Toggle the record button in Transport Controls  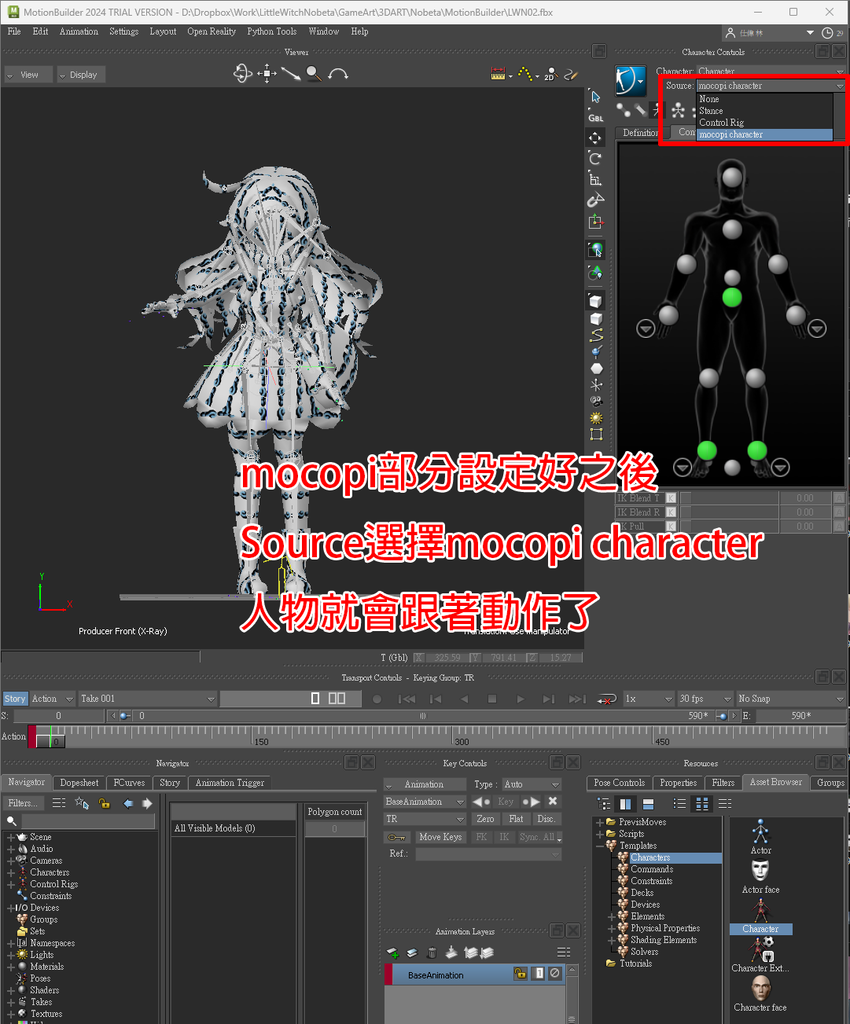pos(377,699)
